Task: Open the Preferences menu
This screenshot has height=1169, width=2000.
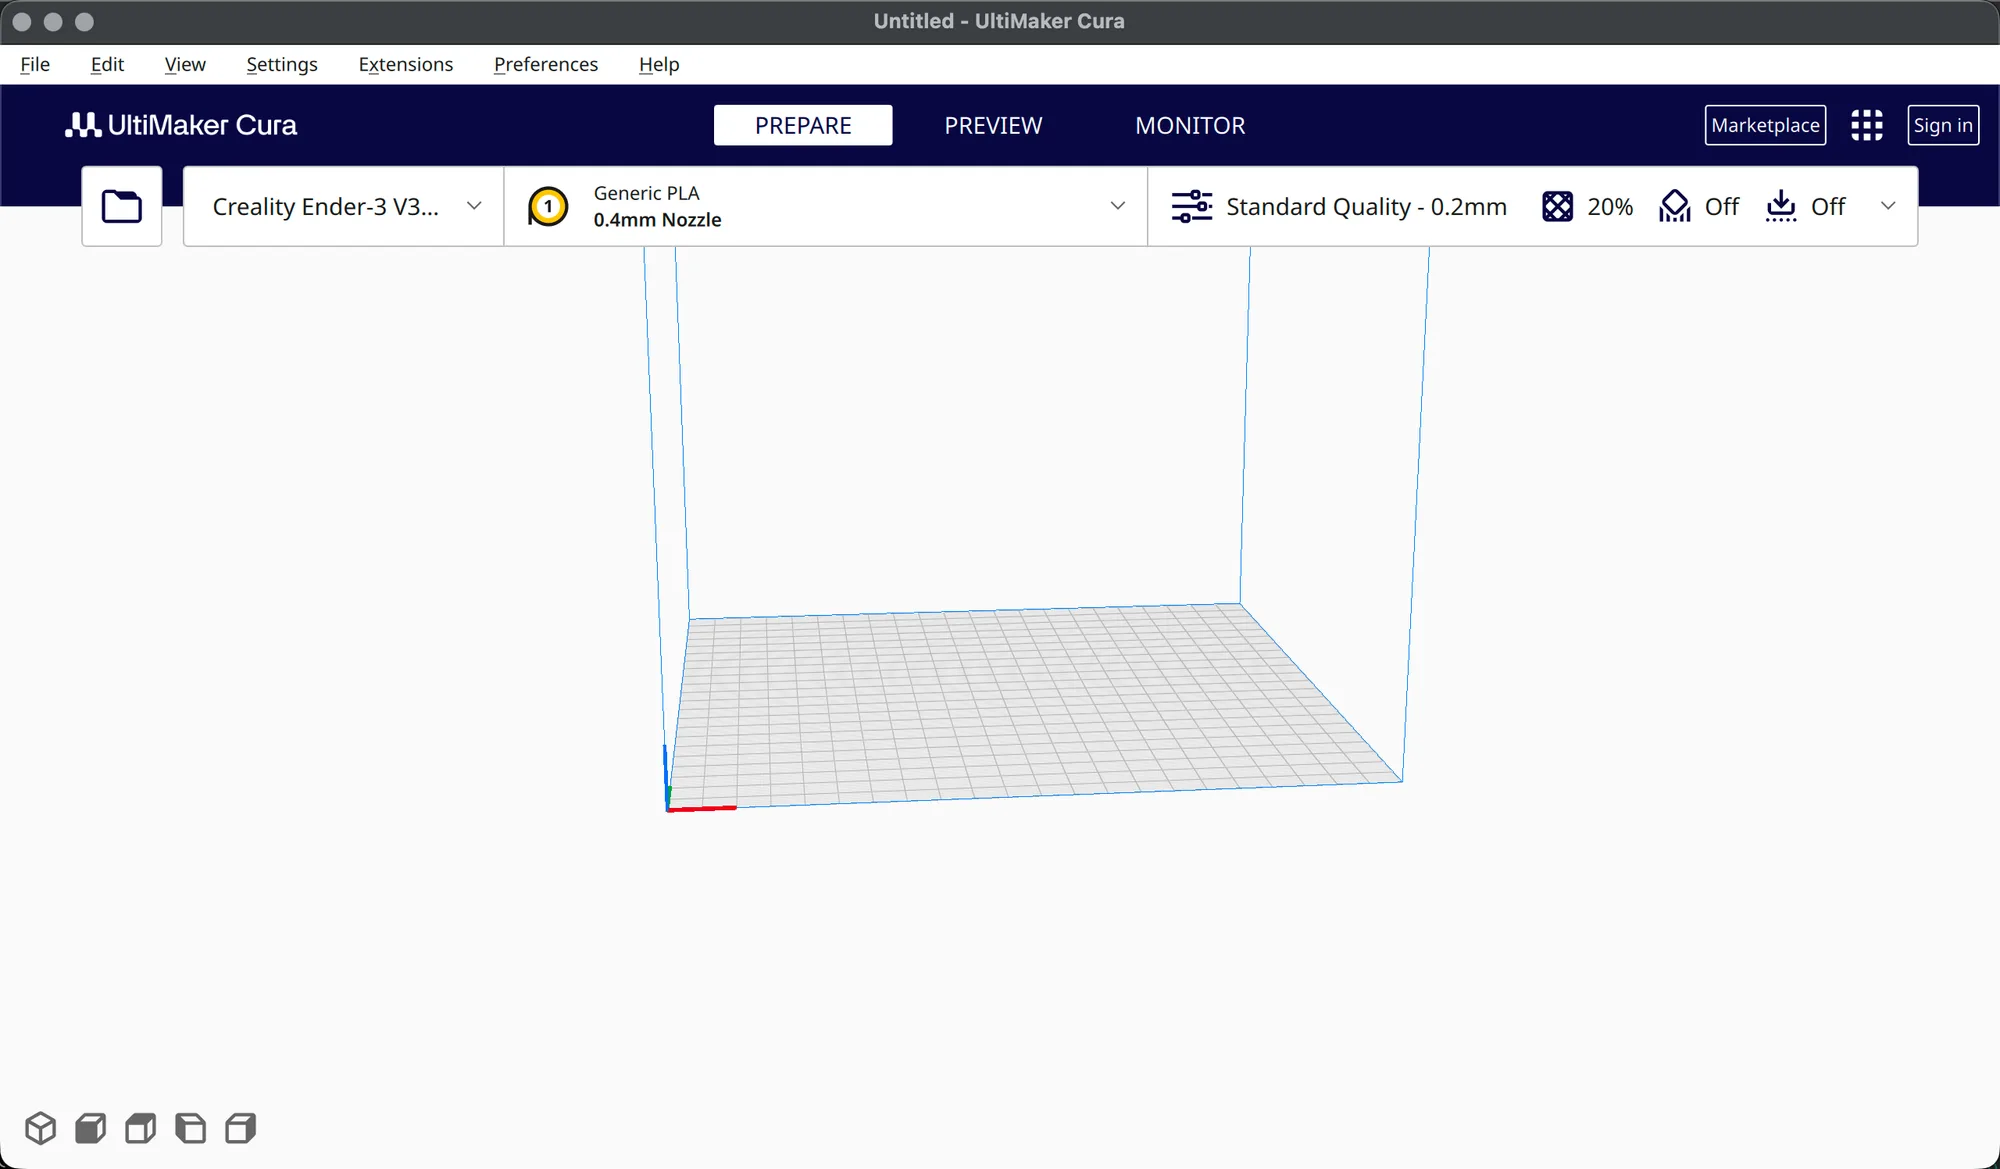Action: pos(546,64)
